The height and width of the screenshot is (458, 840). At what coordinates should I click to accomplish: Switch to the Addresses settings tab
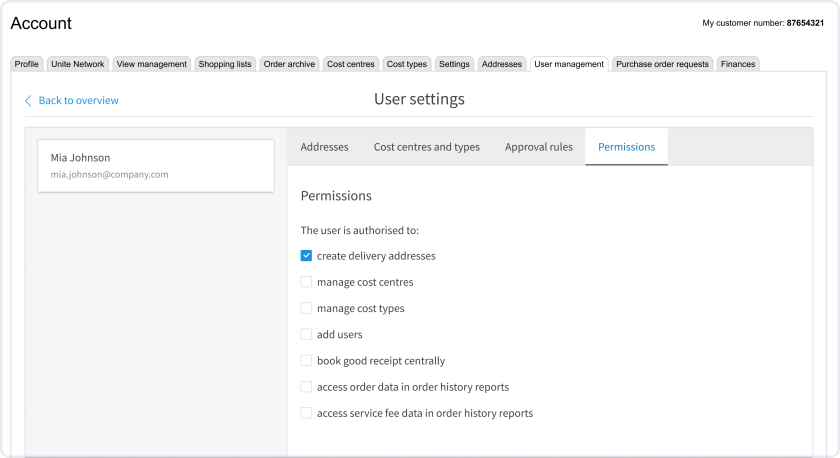point(324,147)
